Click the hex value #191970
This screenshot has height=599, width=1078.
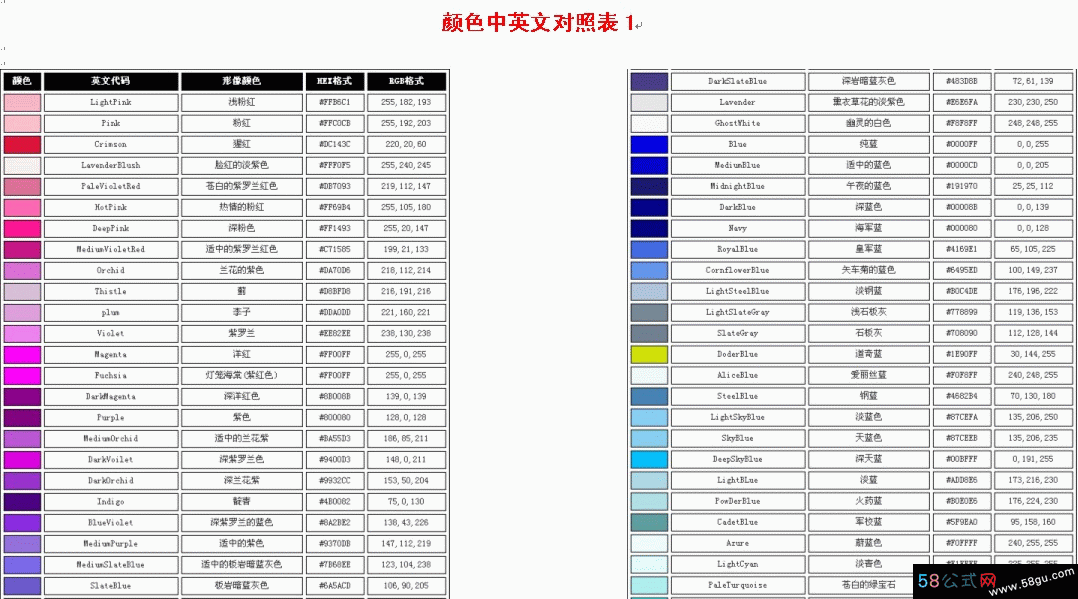pos(962,186)
